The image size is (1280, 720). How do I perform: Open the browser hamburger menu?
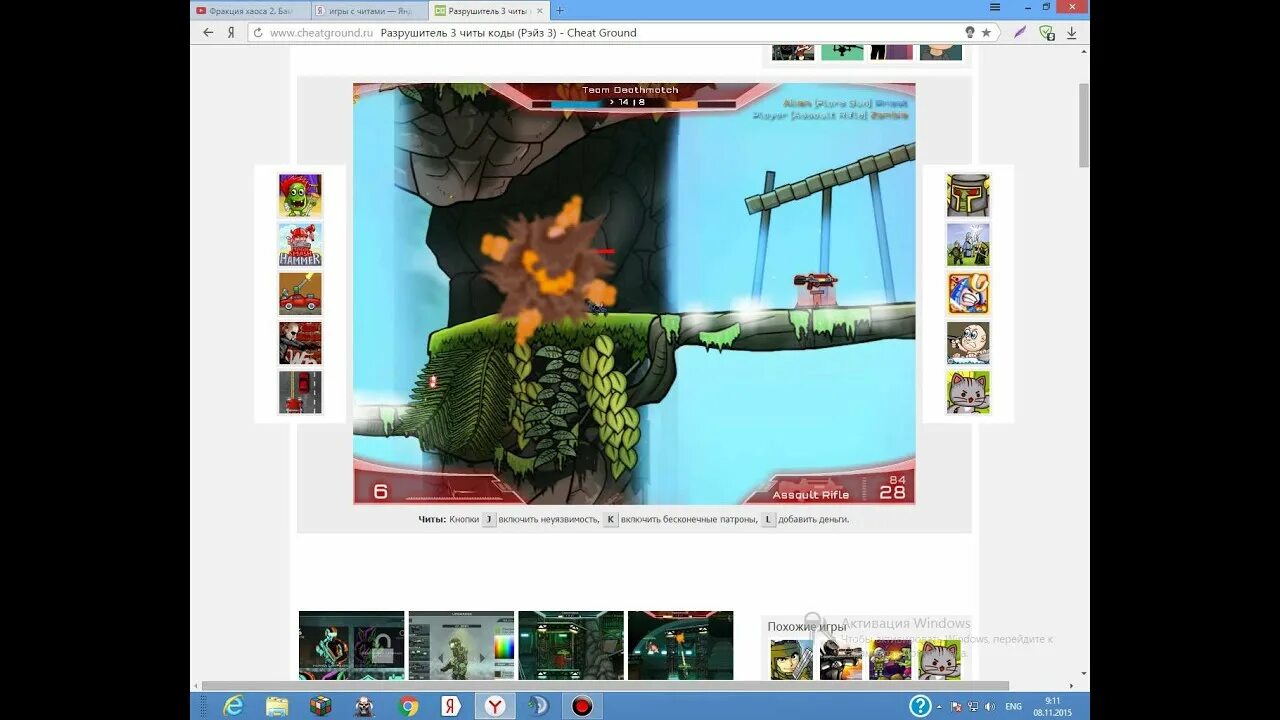pyautogui.click(x=995, y=7)
